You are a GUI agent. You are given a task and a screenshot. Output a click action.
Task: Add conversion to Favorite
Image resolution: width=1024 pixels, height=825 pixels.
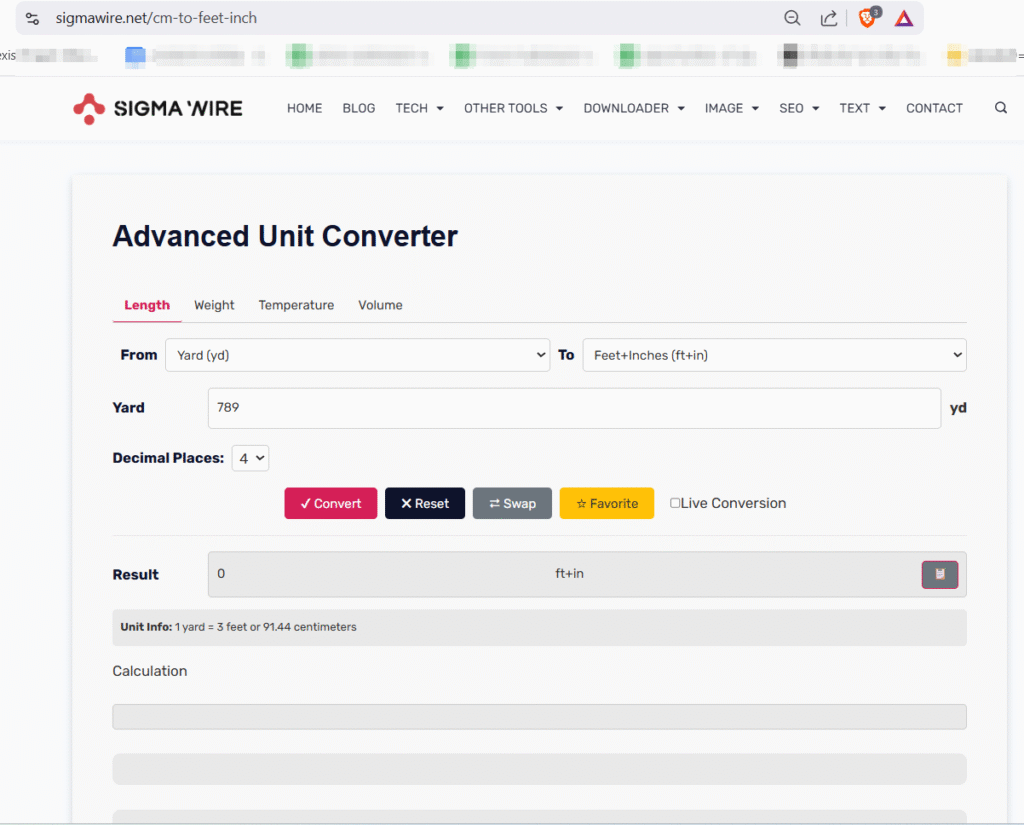(x=607, y=504)
